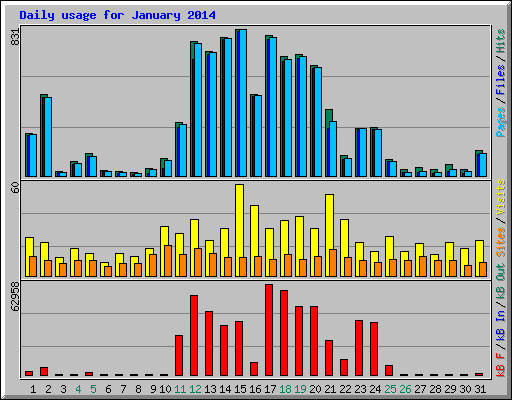This screenshot has height=400, width=512.
Task: Click the orange sites bar for day 12
Action: coord(198,262)
